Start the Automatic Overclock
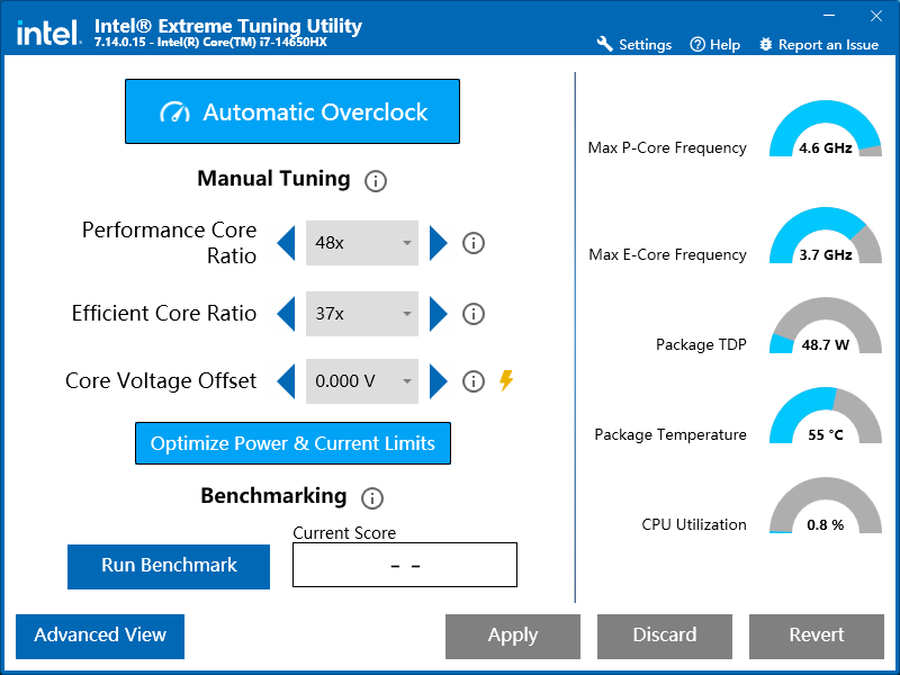Image resolution: width=900 pixels, height=675 pixels. [292, 112]
